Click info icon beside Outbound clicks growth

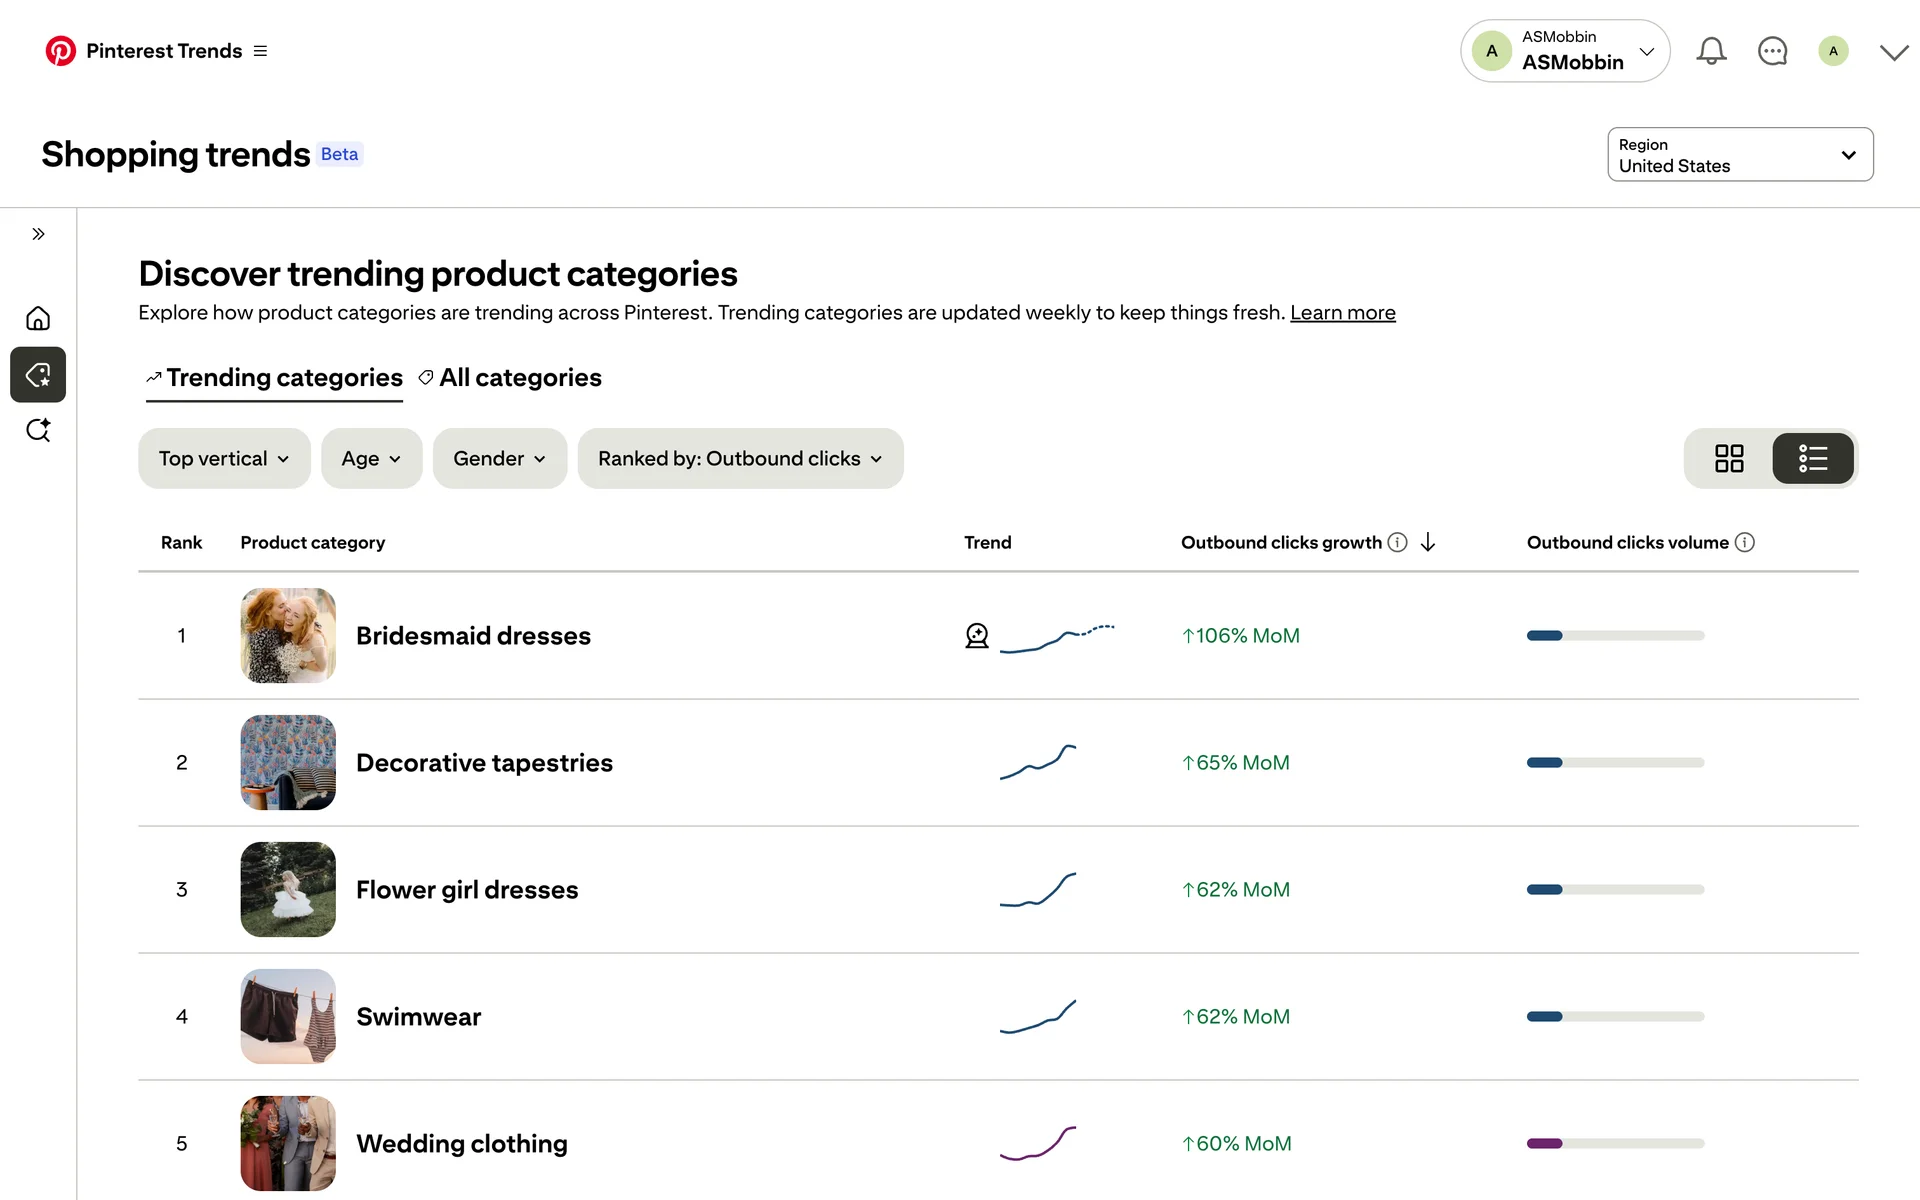1398,542
